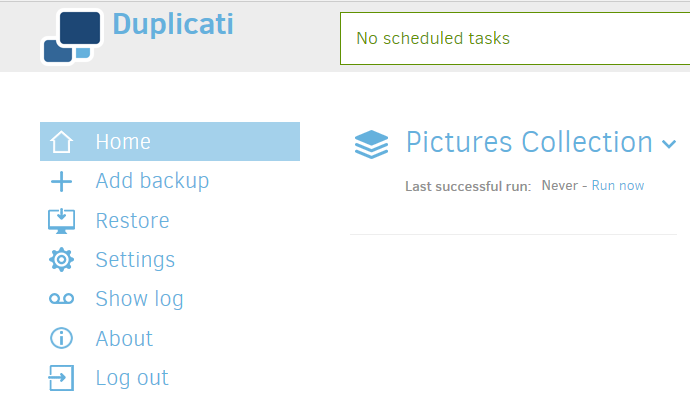Click the About info circle icon
Viewport: 690px width, 415px height.
[62, 338]
